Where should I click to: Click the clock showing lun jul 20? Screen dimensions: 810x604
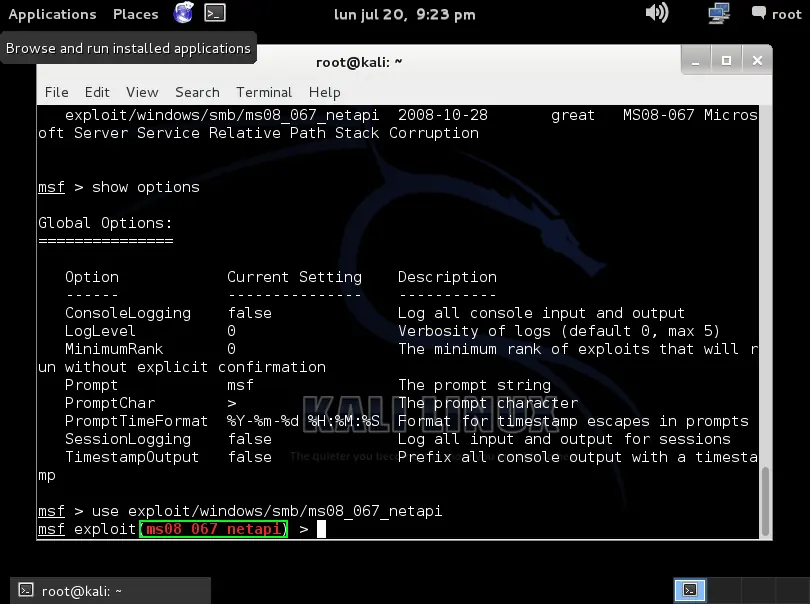(x=404, y=14)
